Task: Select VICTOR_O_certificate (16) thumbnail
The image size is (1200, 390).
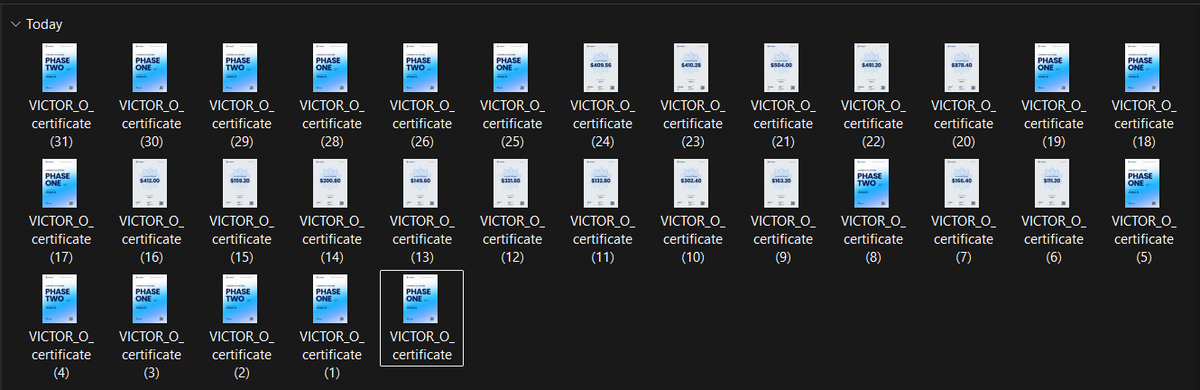Action: tap(151, 183)
